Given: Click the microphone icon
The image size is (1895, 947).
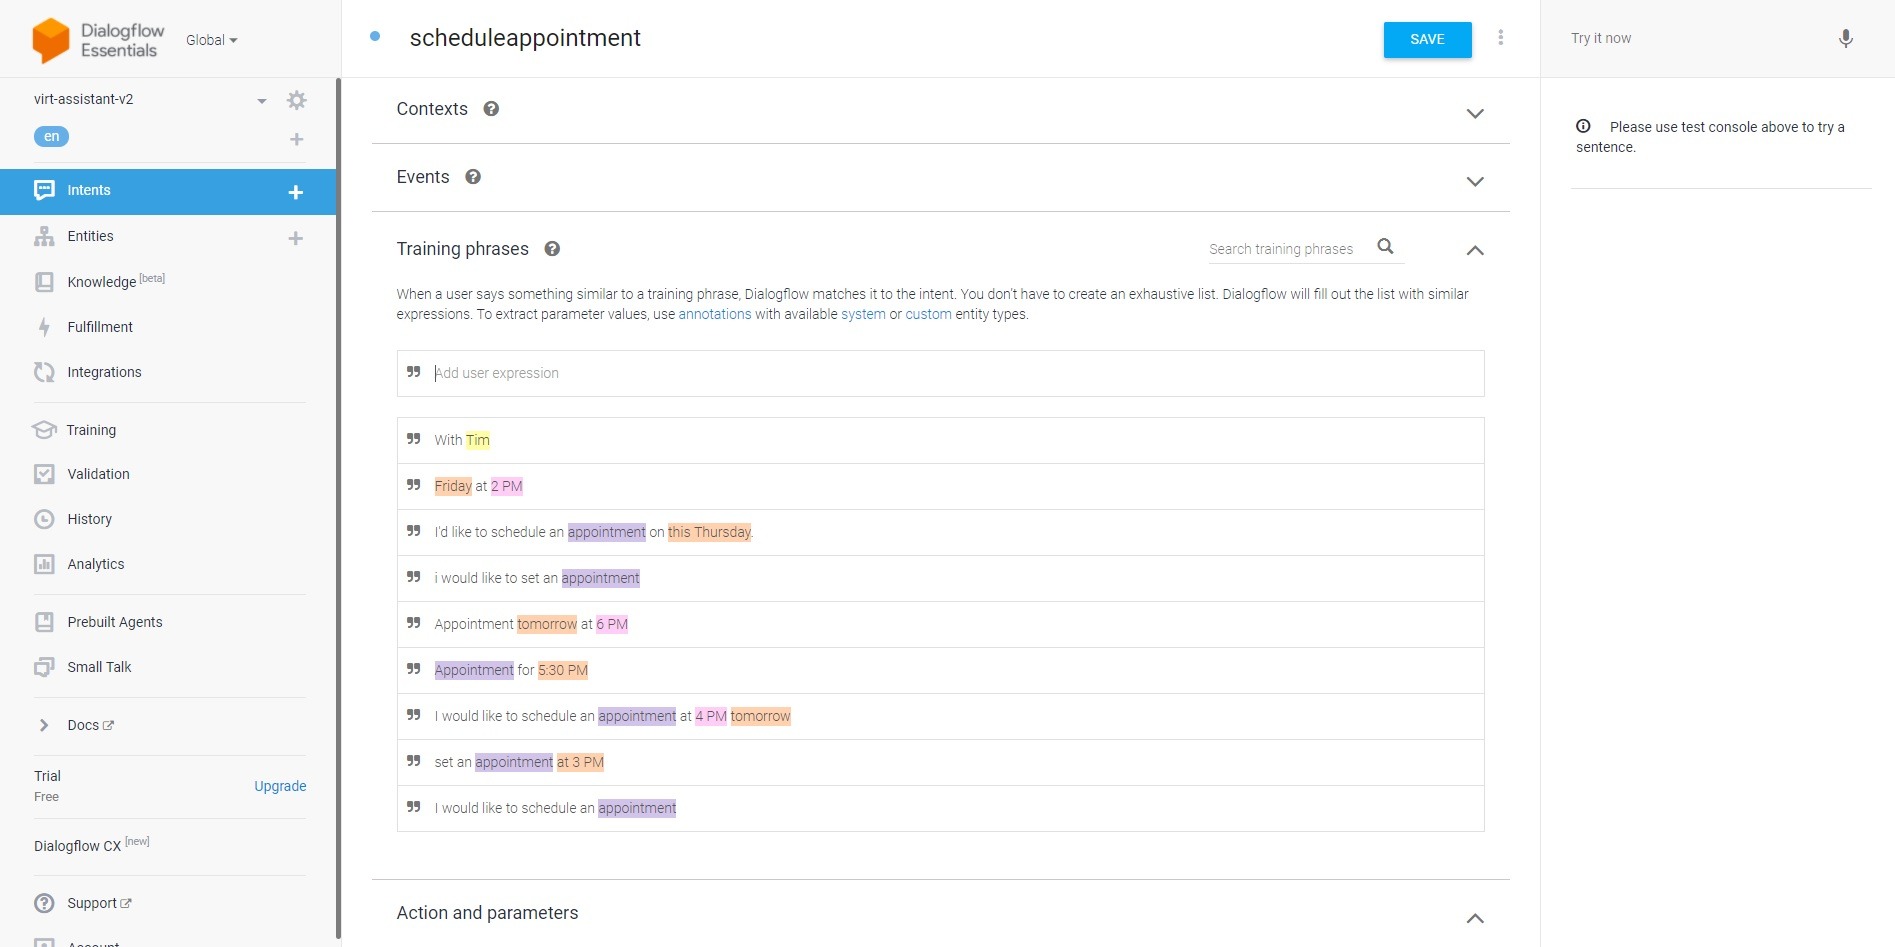Looking at the screenshot, I should click(1845, 38).
